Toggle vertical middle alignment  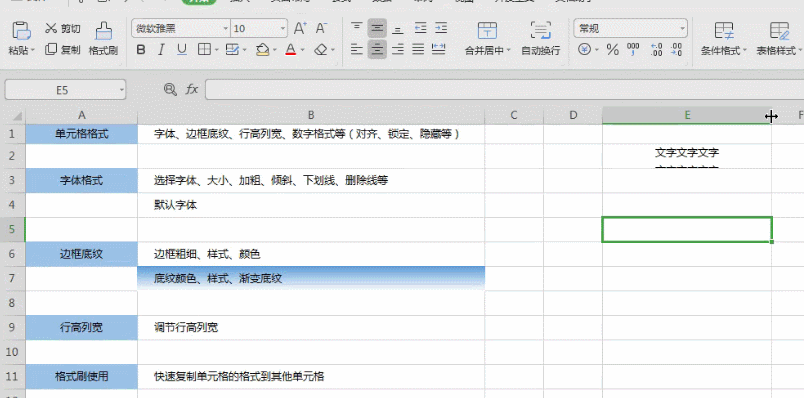coord(377,28)
